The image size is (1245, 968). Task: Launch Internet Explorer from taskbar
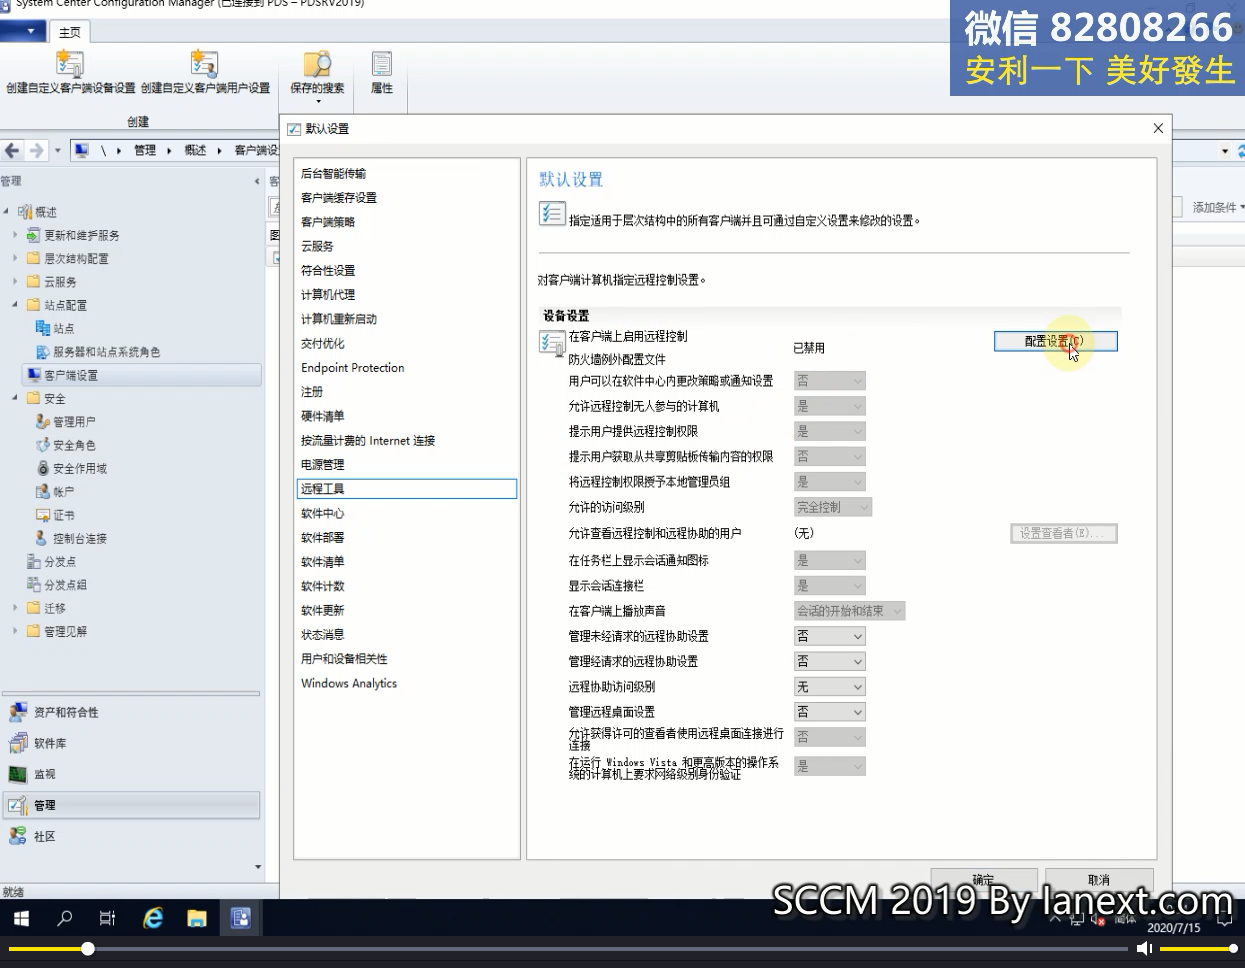(x=153, y=918)
